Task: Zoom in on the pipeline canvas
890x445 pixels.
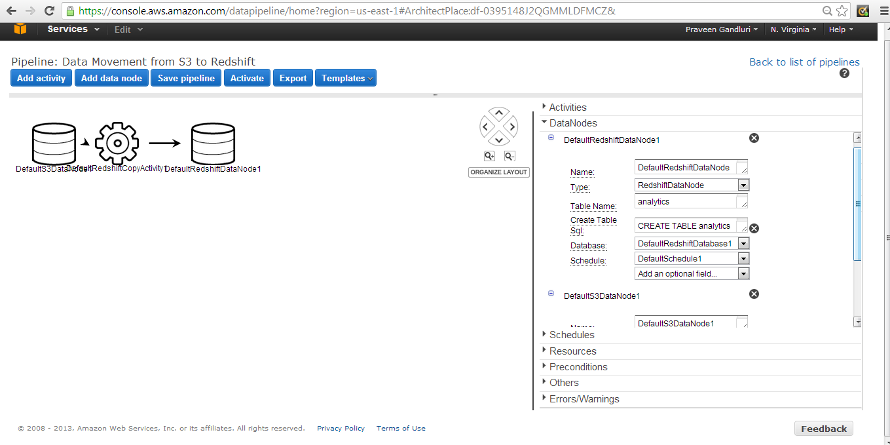Action: pos(489,156)
